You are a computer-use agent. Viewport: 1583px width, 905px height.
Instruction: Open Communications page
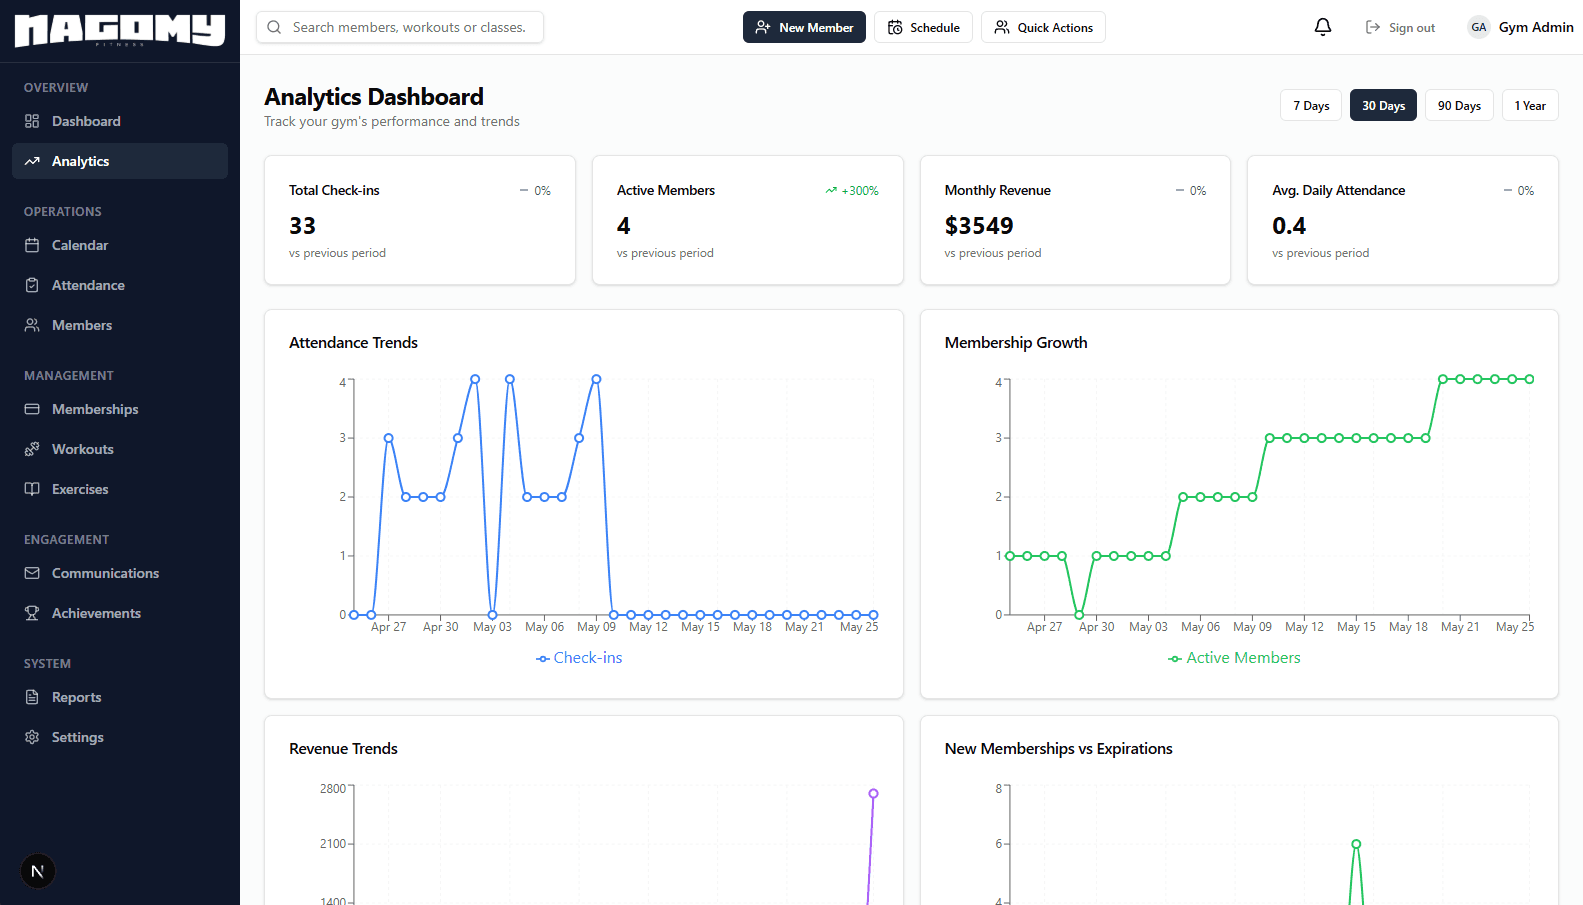120,573
